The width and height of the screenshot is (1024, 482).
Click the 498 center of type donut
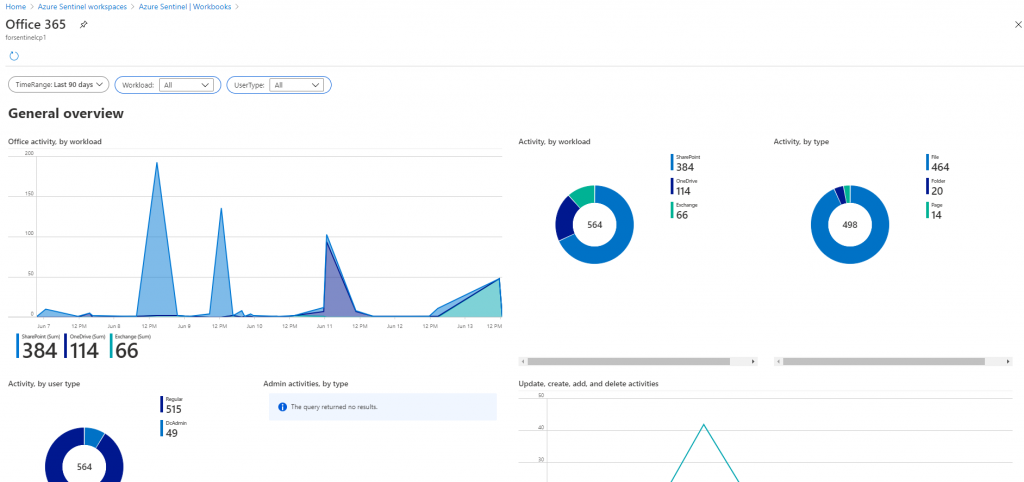tap(850, 225)
